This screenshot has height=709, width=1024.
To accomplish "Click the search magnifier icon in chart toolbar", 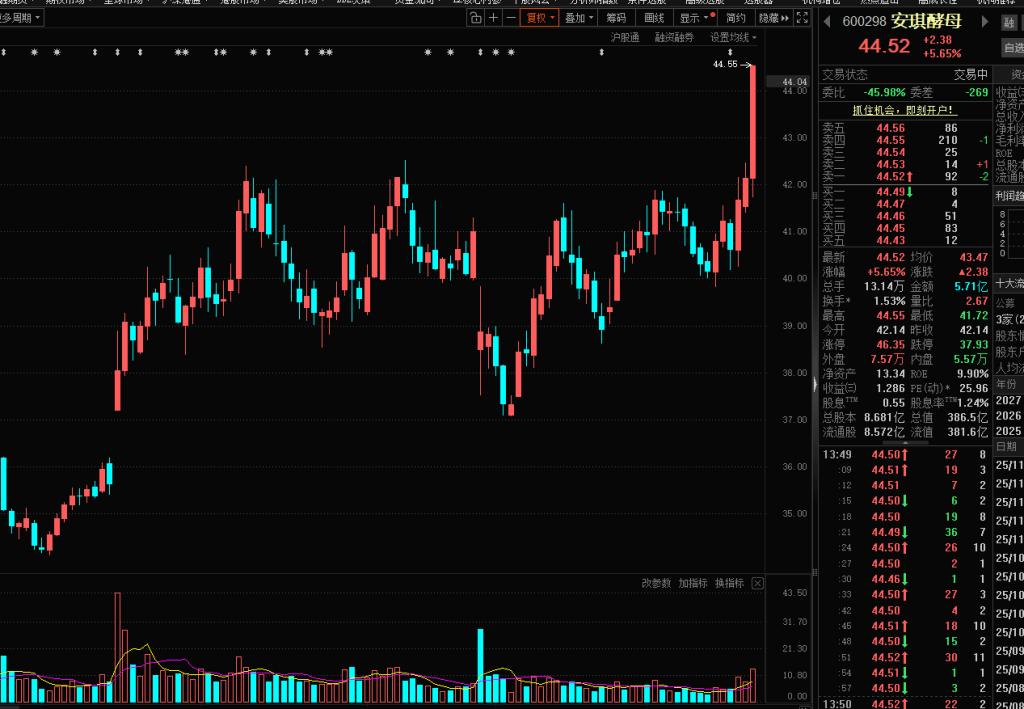I will 475,18.
